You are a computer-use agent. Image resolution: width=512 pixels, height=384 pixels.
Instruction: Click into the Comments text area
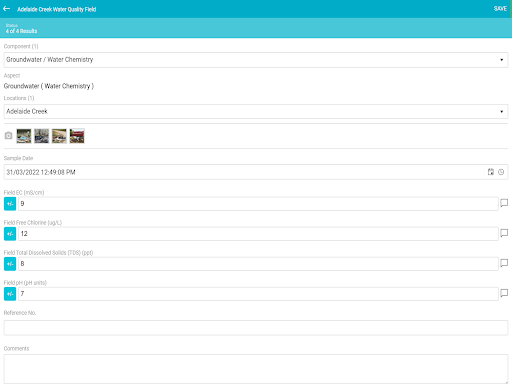[x=256, y=369]
